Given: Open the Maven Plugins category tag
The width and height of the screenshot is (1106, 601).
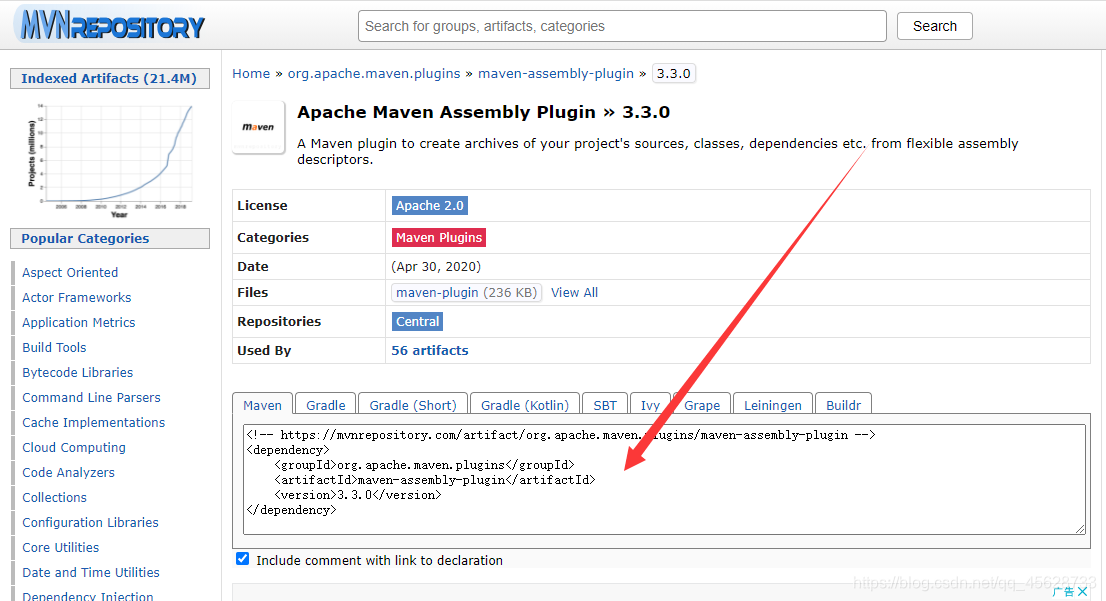Looking at the screenshot, I should [x=439, y=238].
